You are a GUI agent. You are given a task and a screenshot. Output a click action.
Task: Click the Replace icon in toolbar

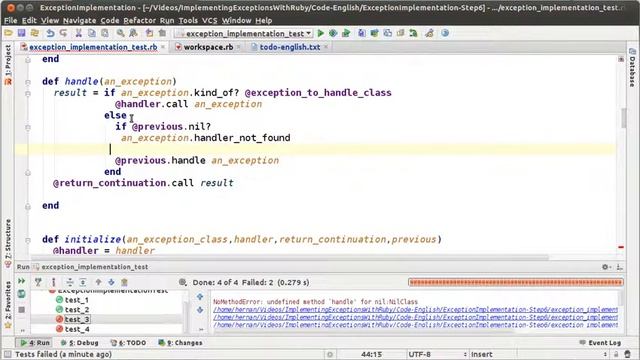coord(133,33)
